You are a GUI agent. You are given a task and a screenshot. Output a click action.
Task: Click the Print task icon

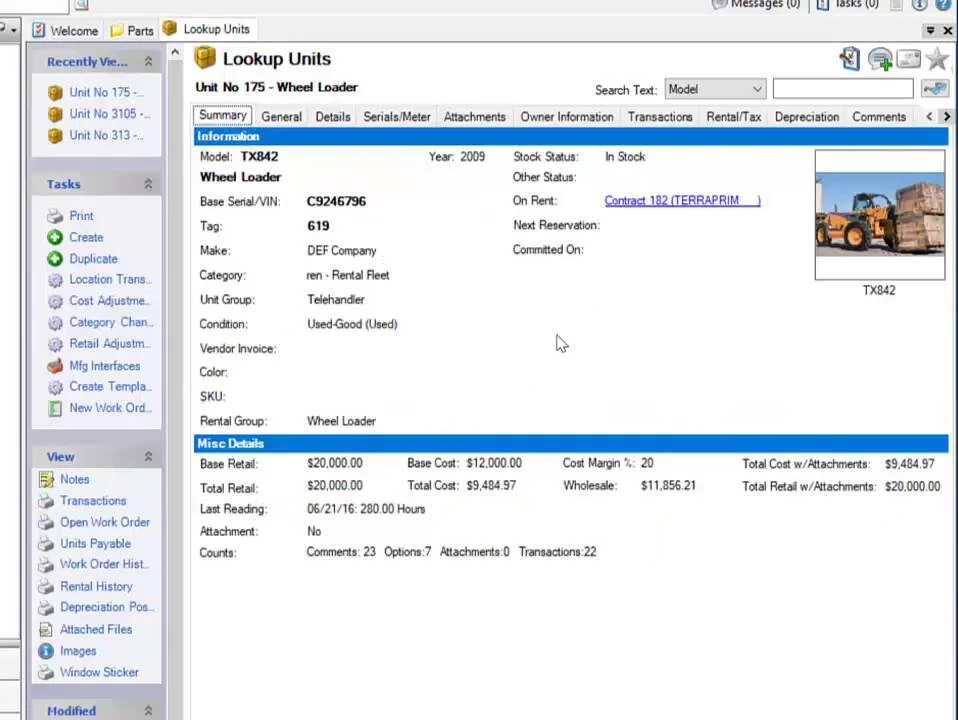click(x=55, y=216)
